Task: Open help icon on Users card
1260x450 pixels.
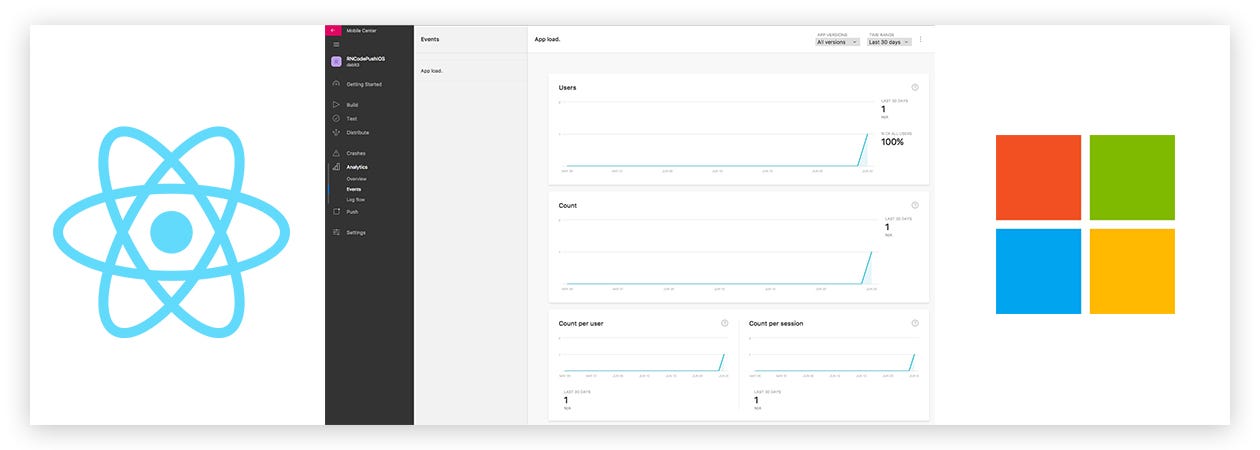Action: [x=915, y=87]
